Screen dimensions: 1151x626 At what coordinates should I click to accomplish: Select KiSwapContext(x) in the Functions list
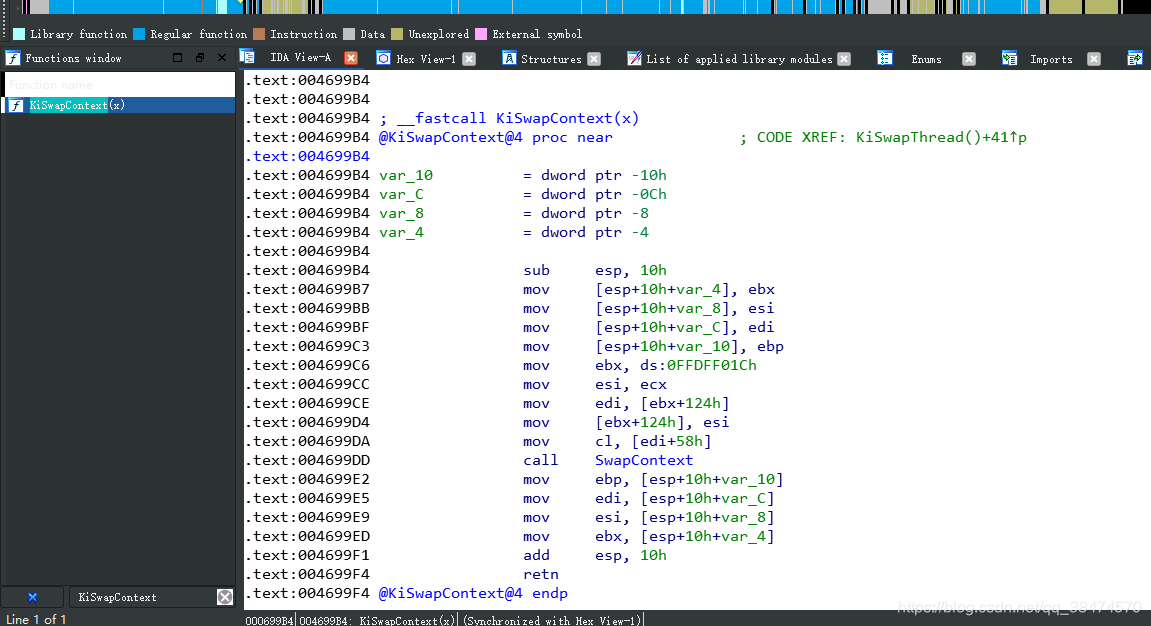[118, 105]
